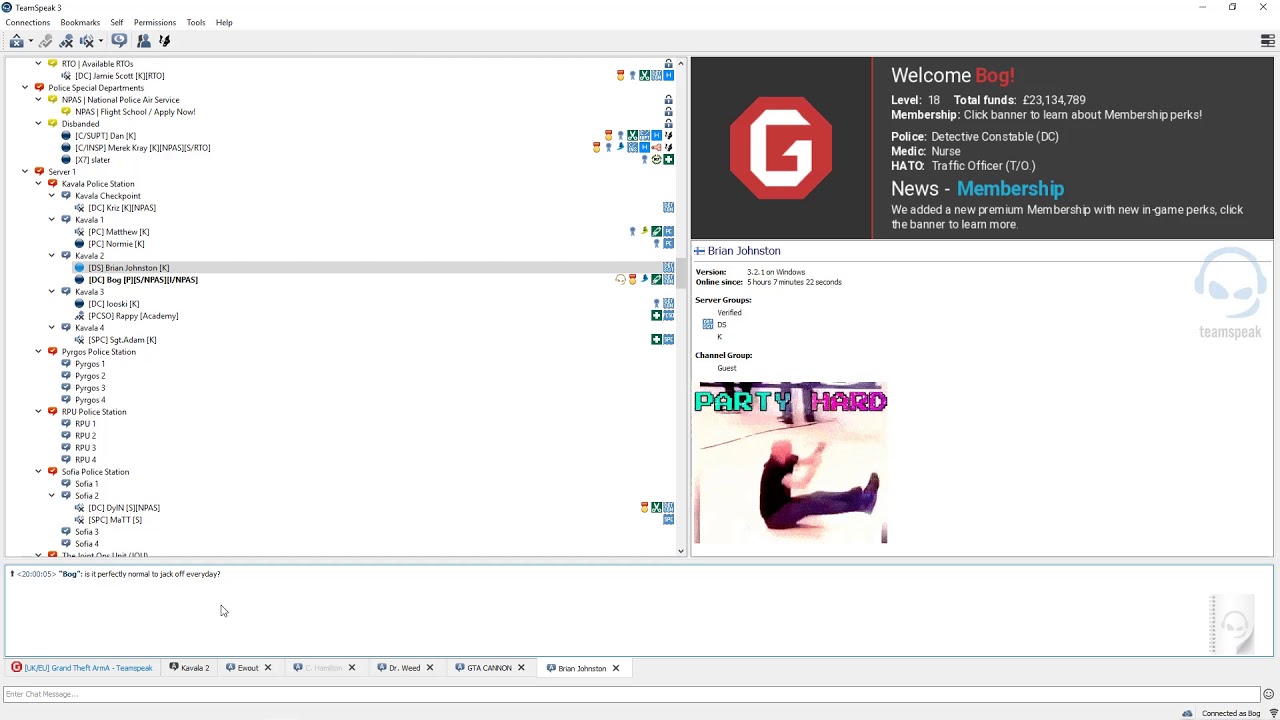Open the emoticon picker smiley icon
This screenshot has width=1280, height=720.
(x=1268, y=694)
